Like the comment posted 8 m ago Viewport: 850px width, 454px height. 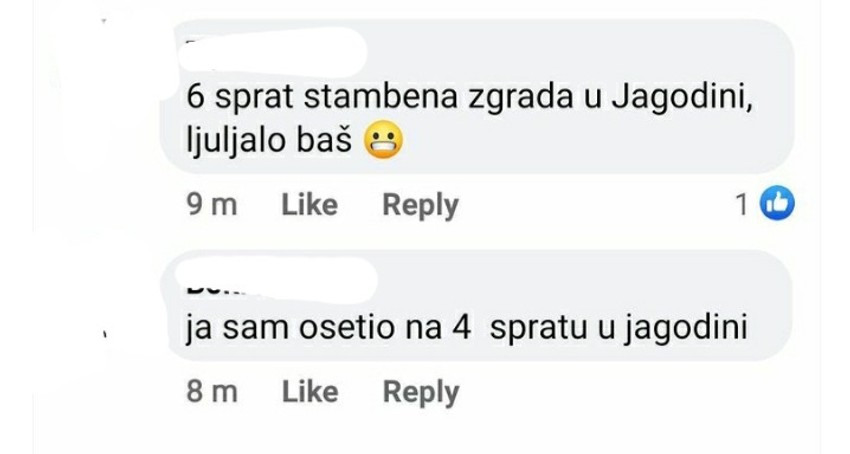point(310,392)
